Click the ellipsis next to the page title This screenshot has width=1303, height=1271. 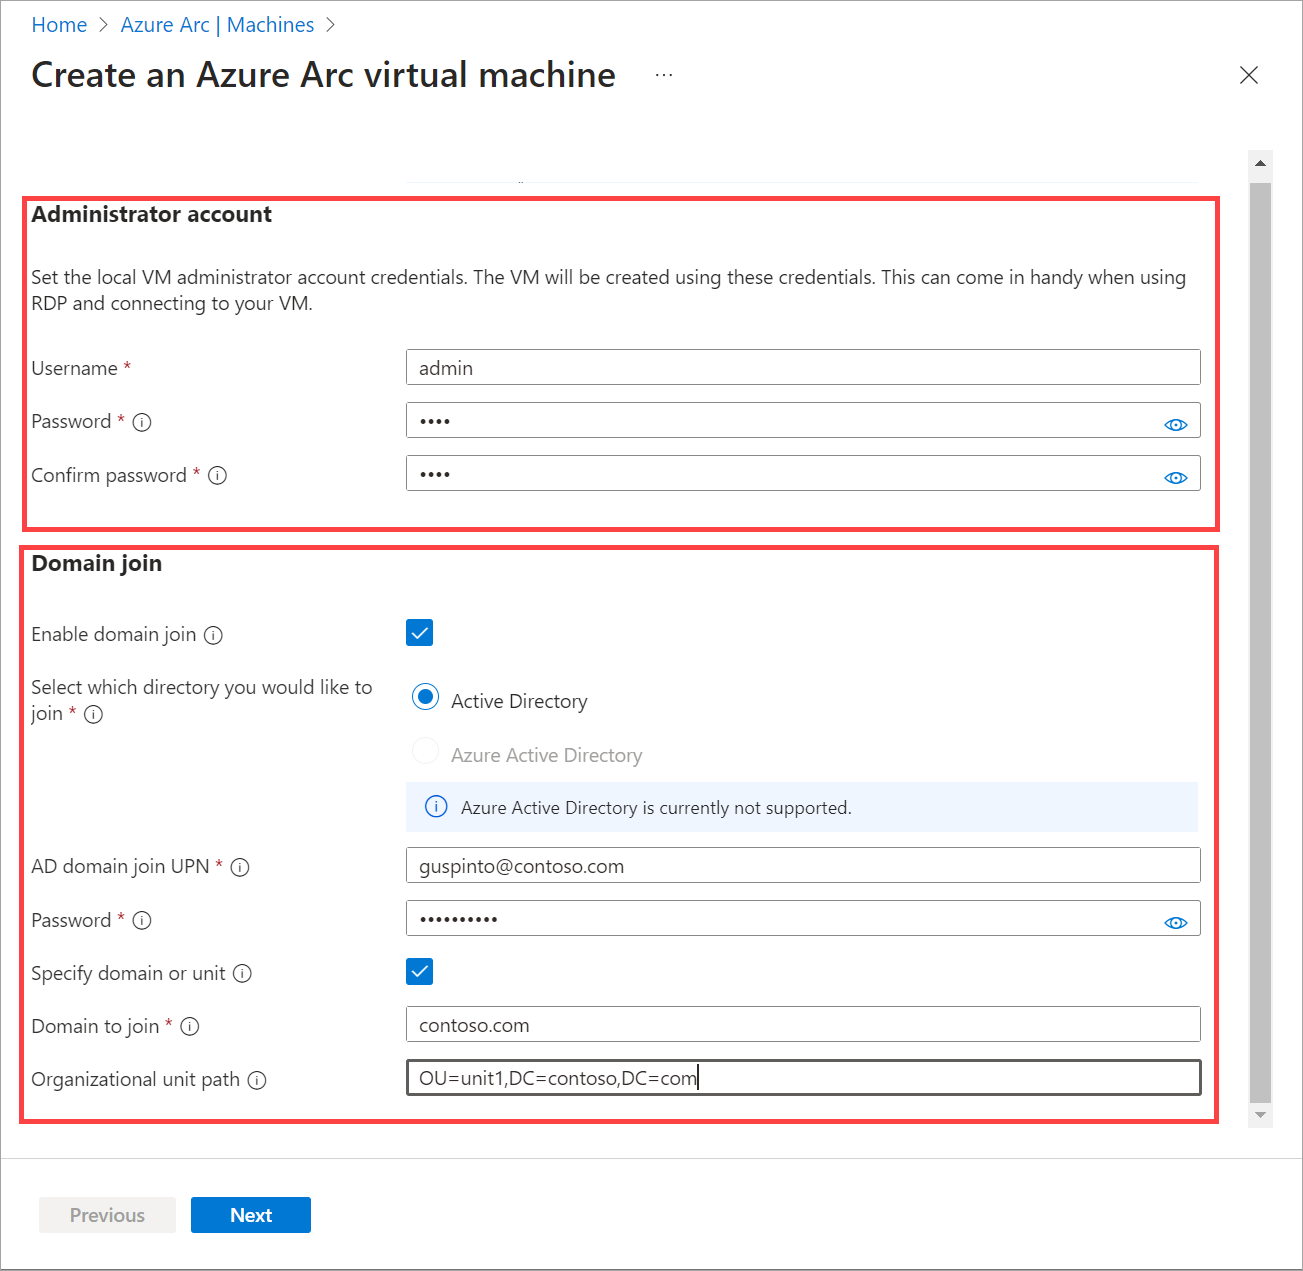[663, 74]
